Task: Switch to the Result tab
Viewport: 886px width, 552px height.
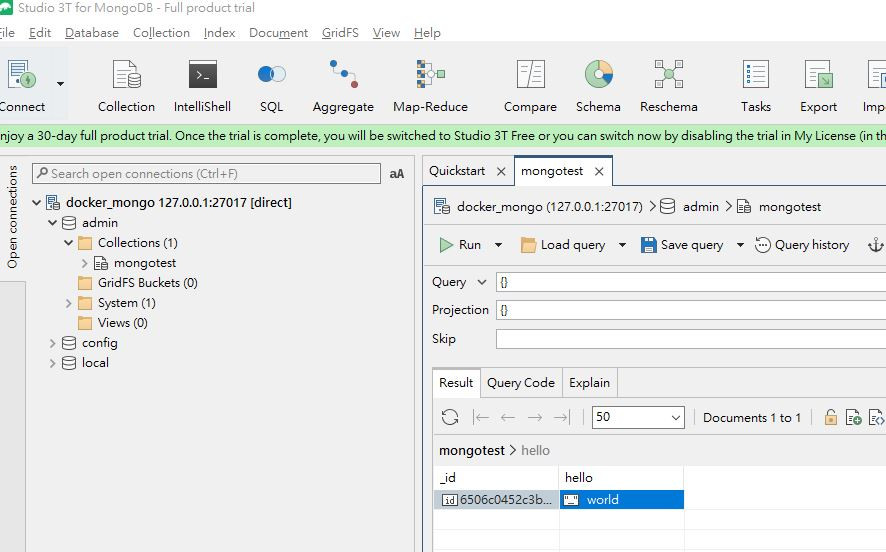Action: click(x=456, y=383)
